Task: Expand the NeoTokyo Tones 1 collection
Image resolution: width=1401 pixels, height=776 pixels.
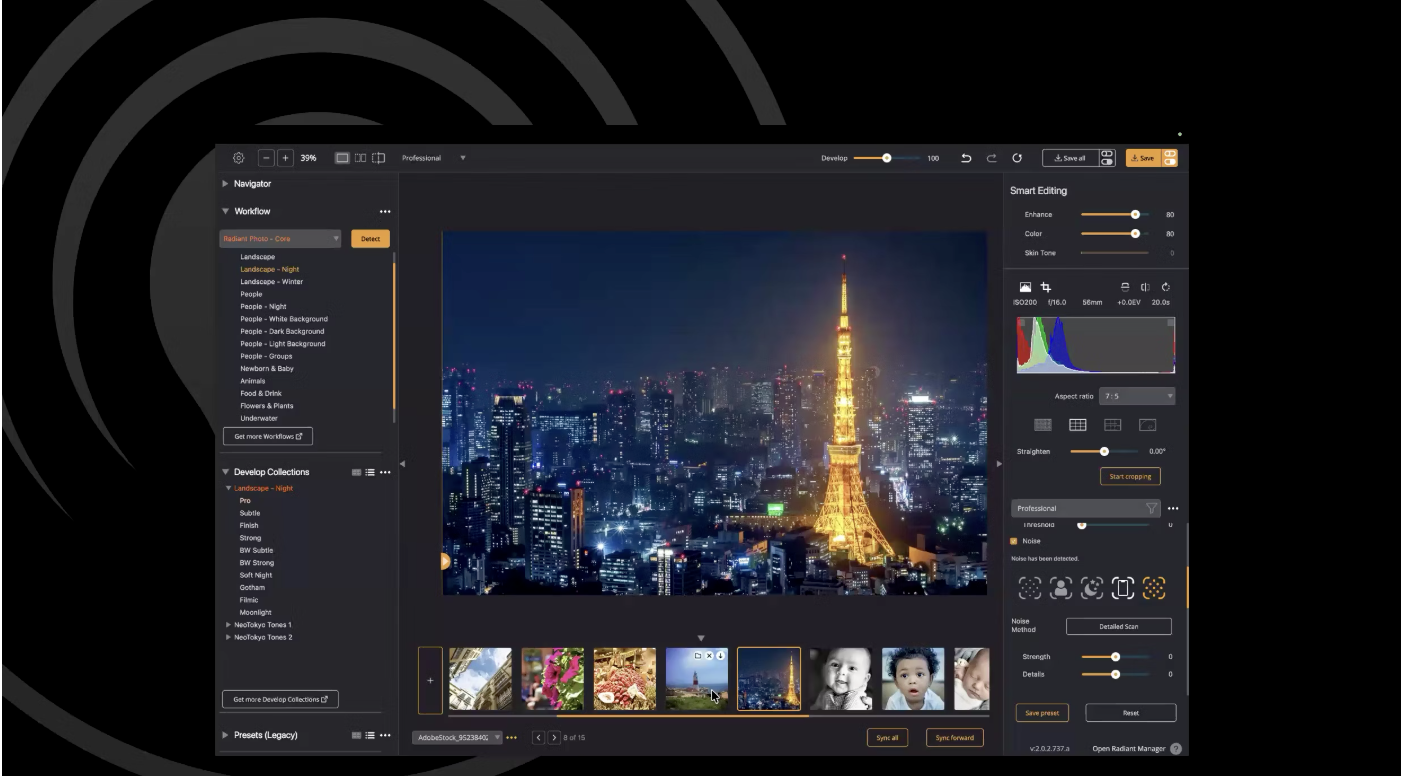Action: 229,625
